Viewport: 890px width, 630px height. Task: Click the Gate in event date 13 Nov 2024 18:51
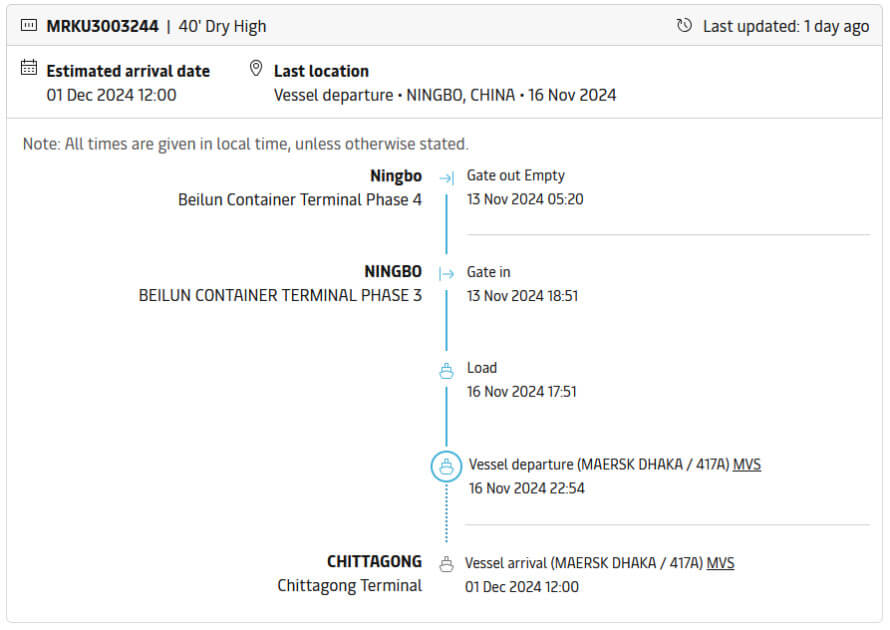click(522, 295)
